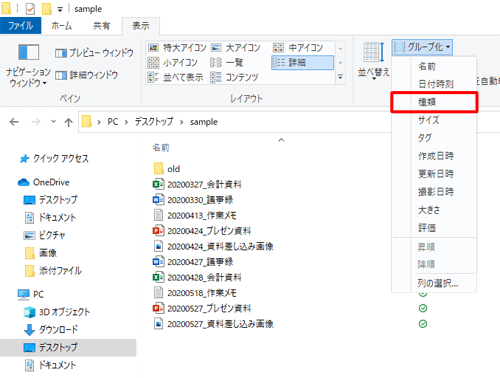
Task: Choose 一覧 list layout
Action: (x=227, y=62)
